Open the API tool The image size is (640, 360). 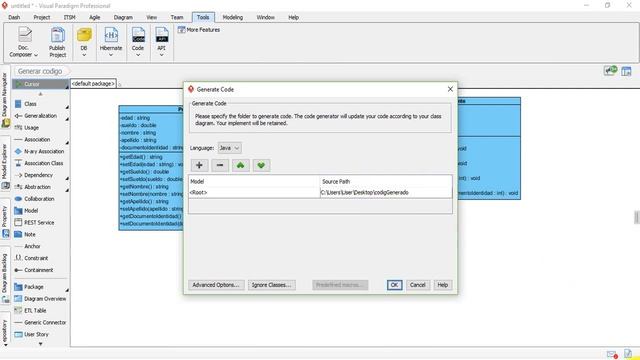(x=162, y=42)
